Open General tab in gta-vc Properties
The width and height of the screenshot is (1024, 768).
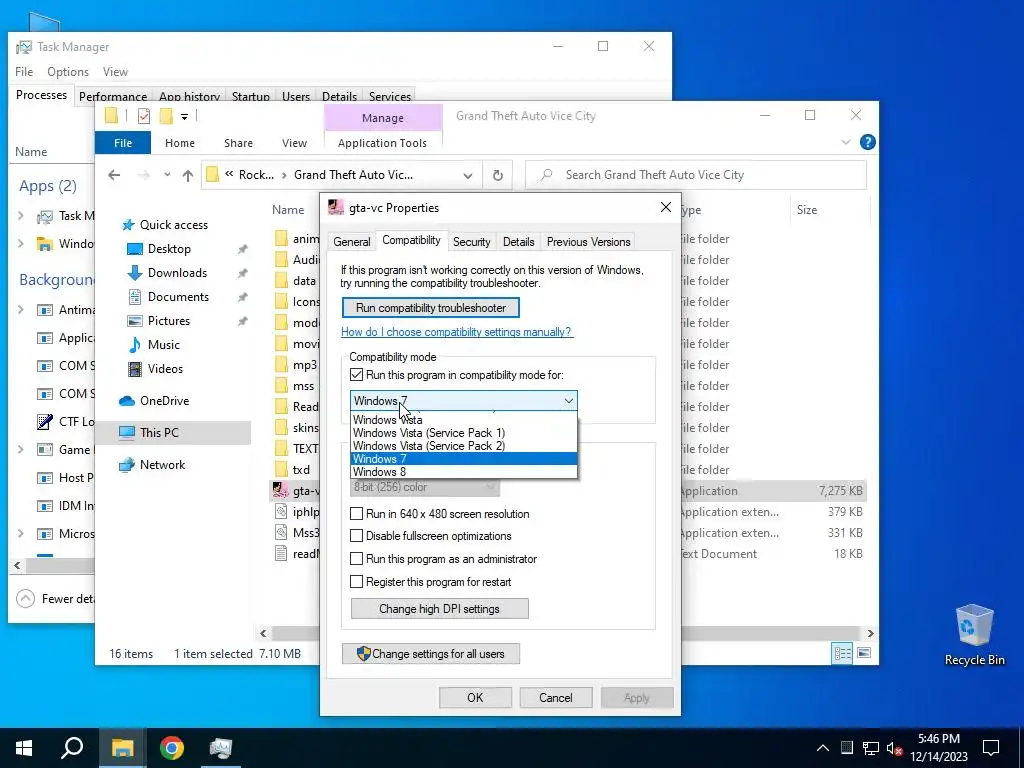[x=351, y=242]
